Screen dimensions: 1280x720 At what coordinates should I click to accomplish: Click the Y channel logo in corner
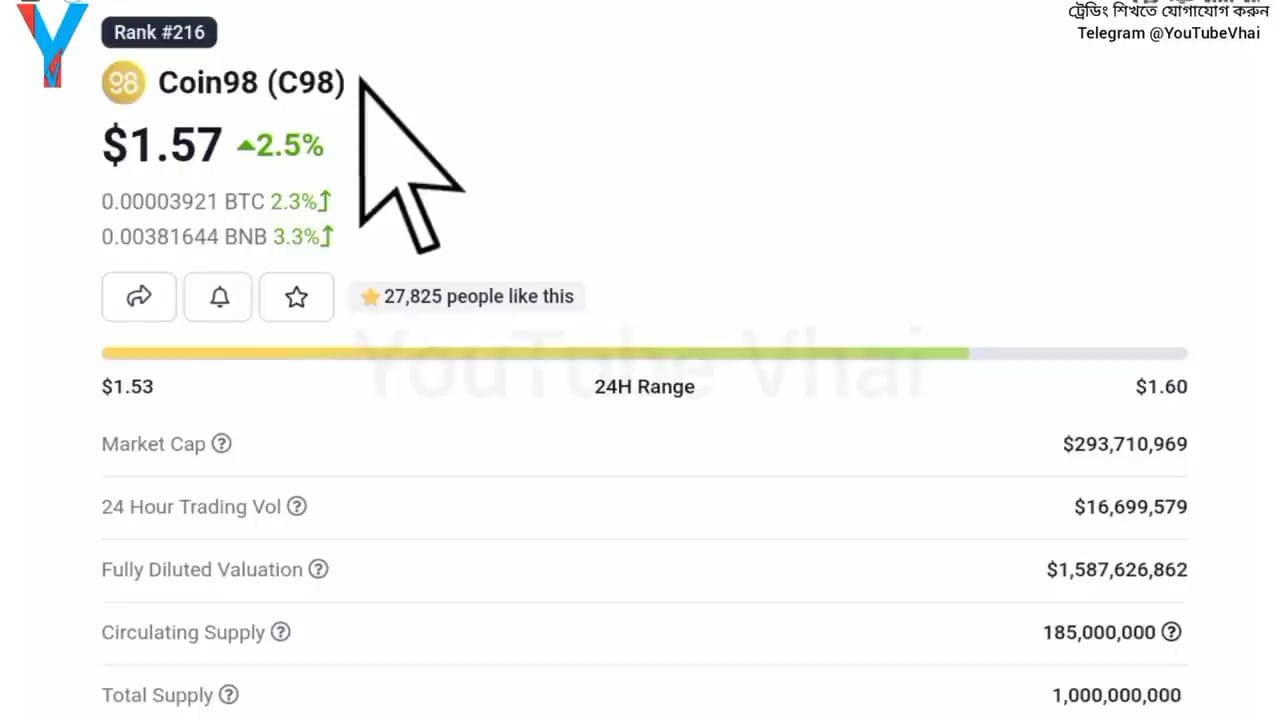tap(53, 43)
